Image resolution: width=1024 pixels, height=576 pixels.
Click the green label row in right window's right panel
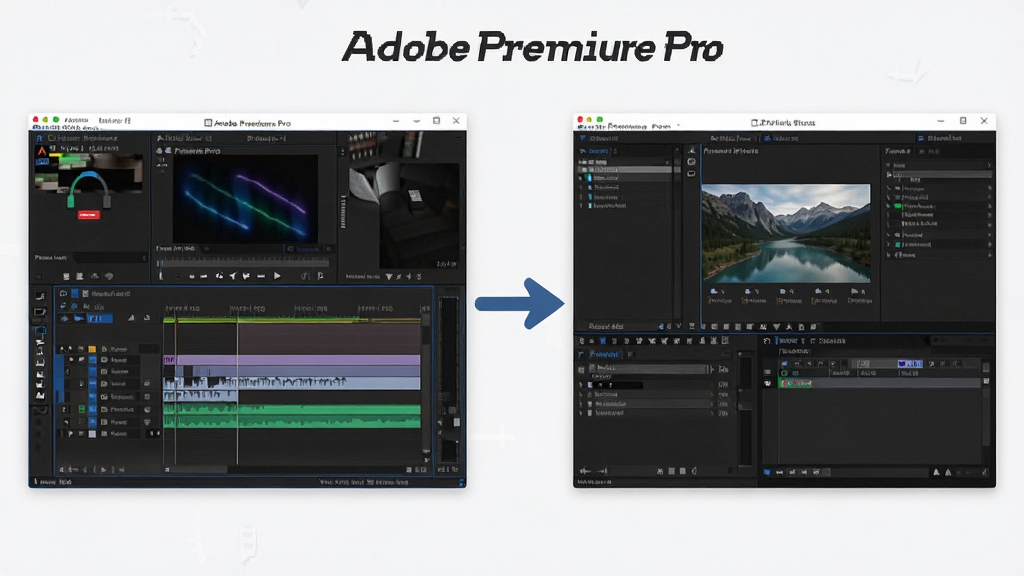pyautogui.click(x=938, y=206)
